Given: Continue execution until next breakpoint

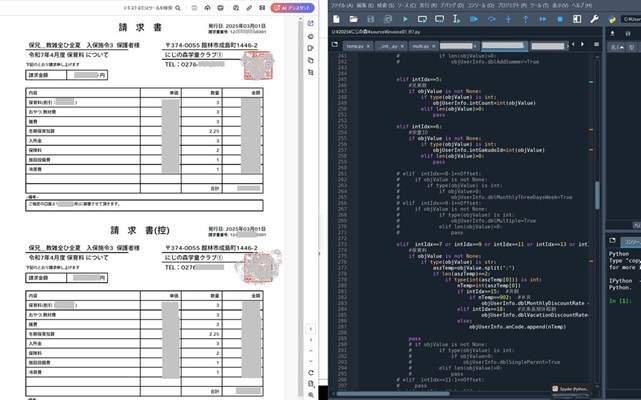Looking at the screenshot, I should [x=543, y=19].
